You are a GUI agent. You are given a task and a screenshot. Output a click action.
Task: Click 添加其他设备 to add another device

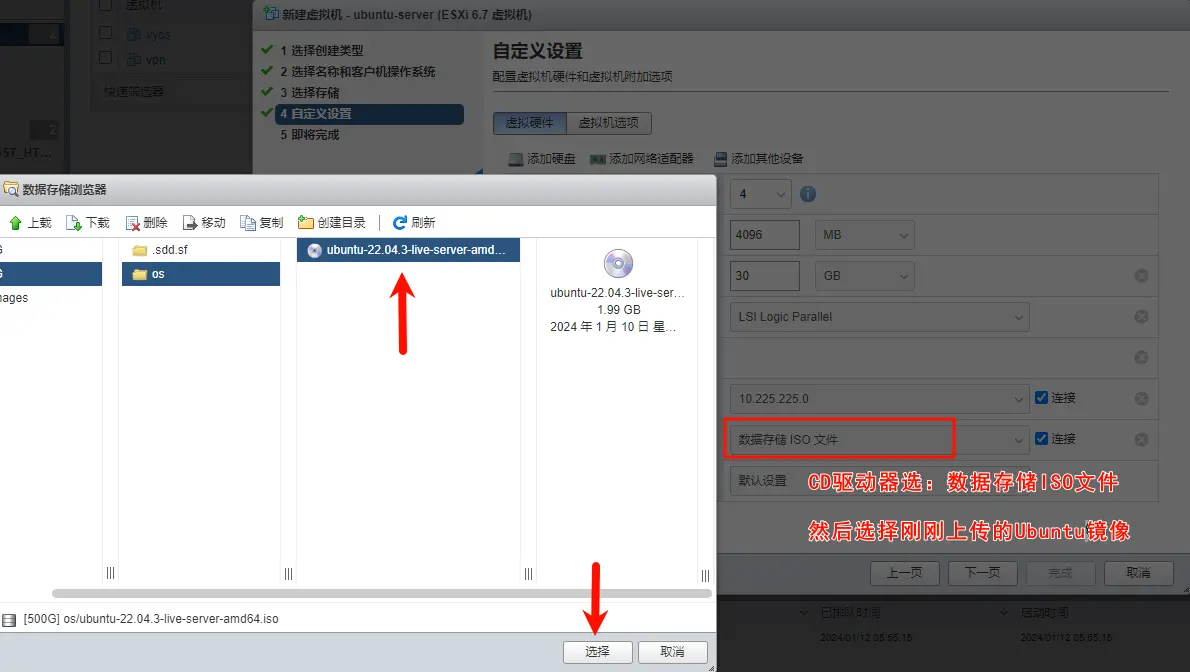758,159
